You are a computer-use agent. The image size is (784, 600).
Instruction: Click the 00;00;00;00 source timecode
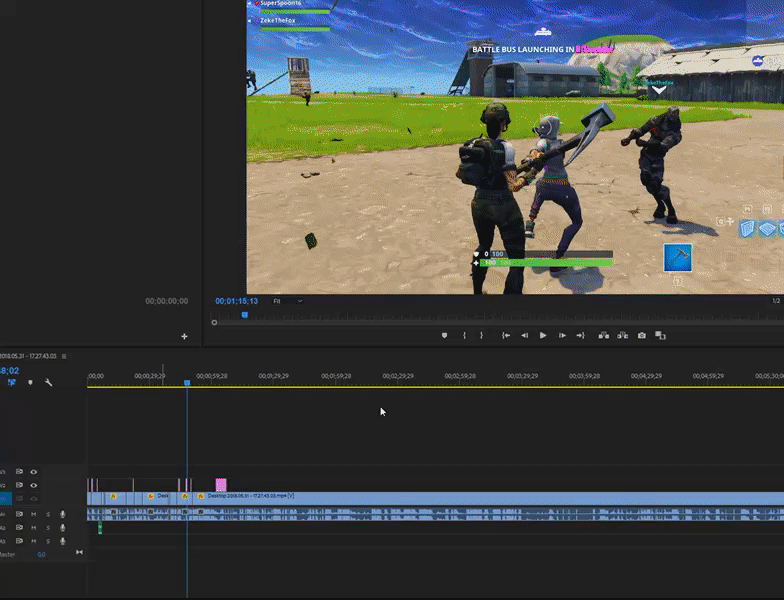(x=166, y=301)
